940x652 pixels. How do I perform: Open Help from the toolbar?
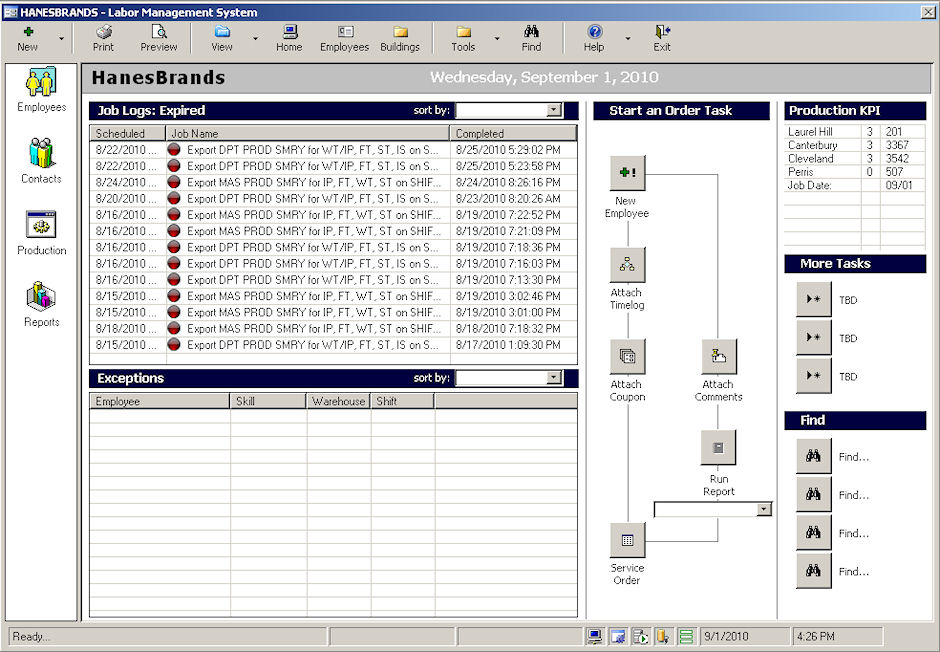pyautogui.click(x=594, y=38)
